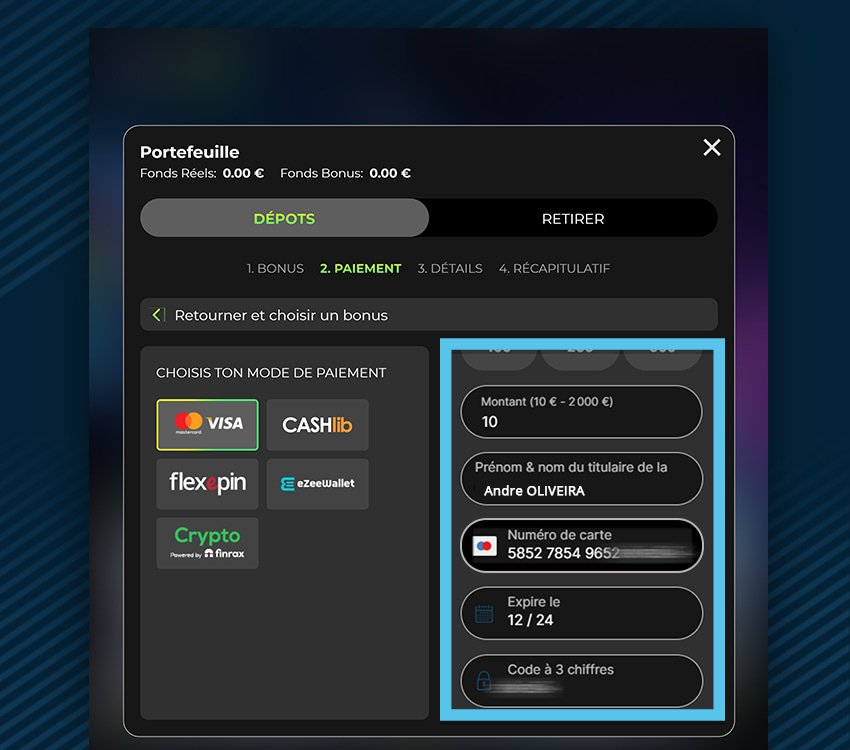
Task: Click Retourner et choisir un bonus
Action: (281, 315)
